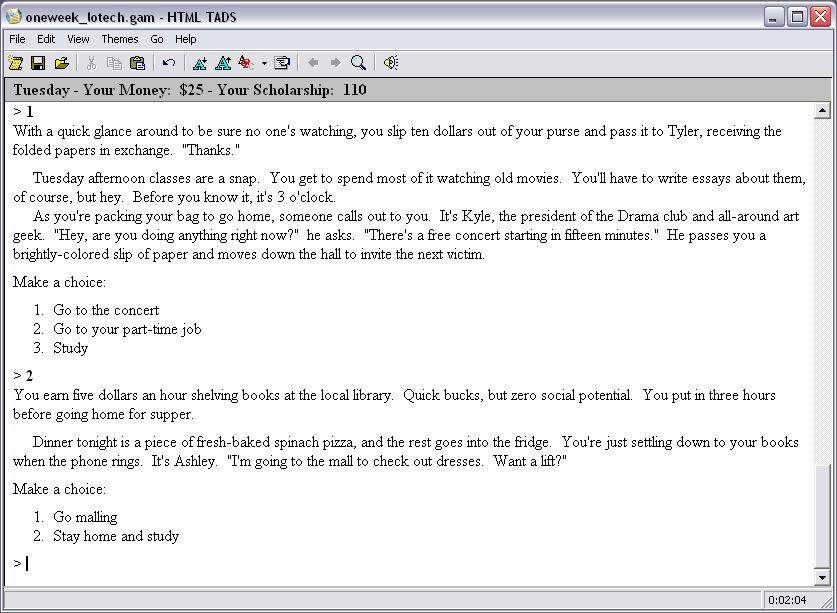Maximize the HTML TADS window
The height and width of the screenshot is (613, 837).
click(x=797, y=17)
